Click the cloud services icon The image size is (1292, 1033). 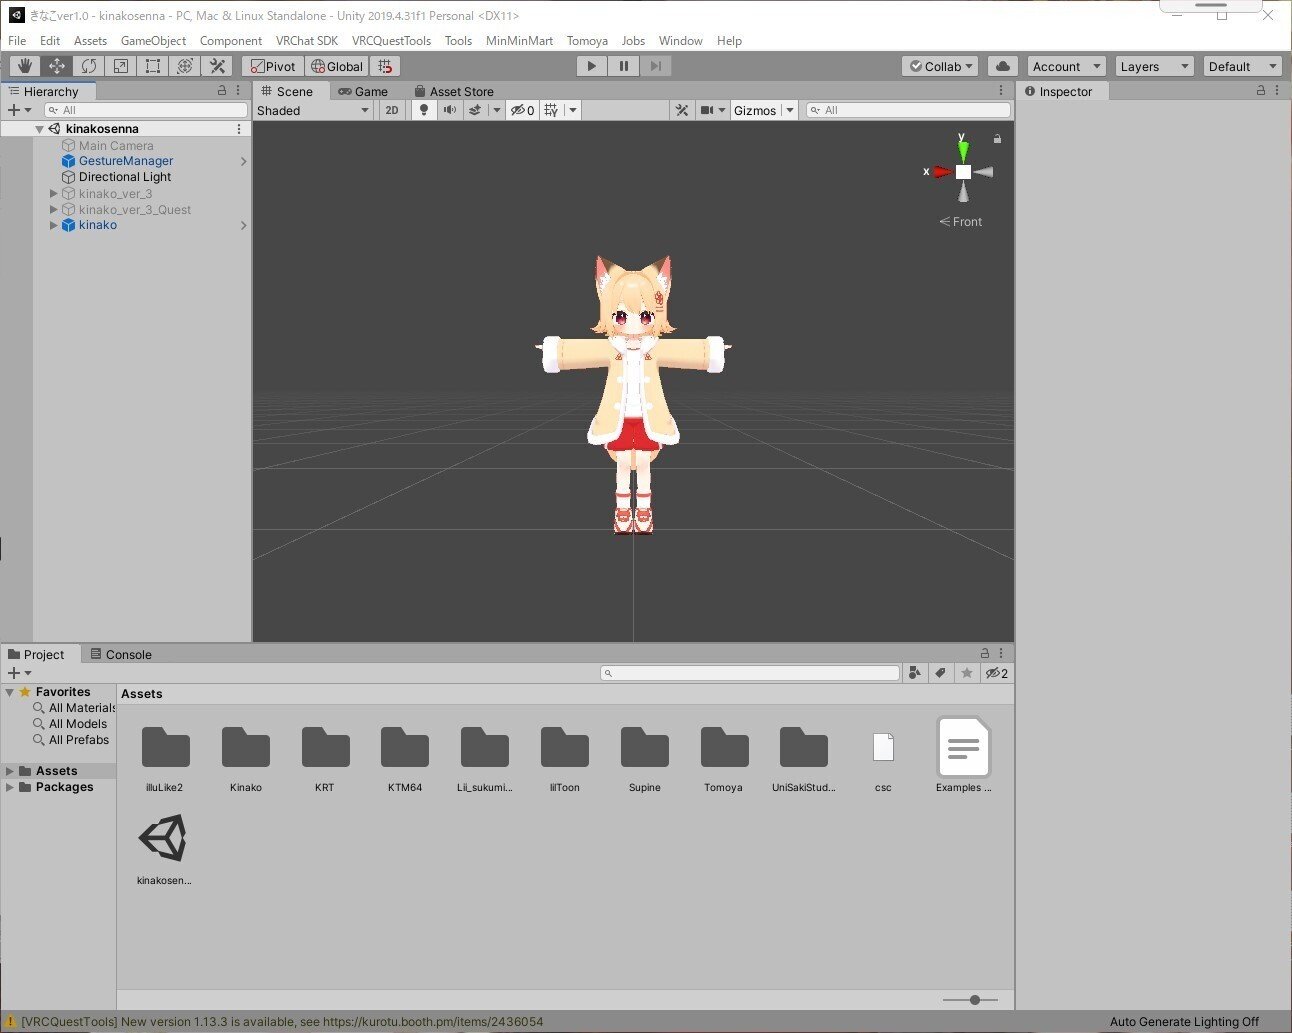(x=1003, y=66)
